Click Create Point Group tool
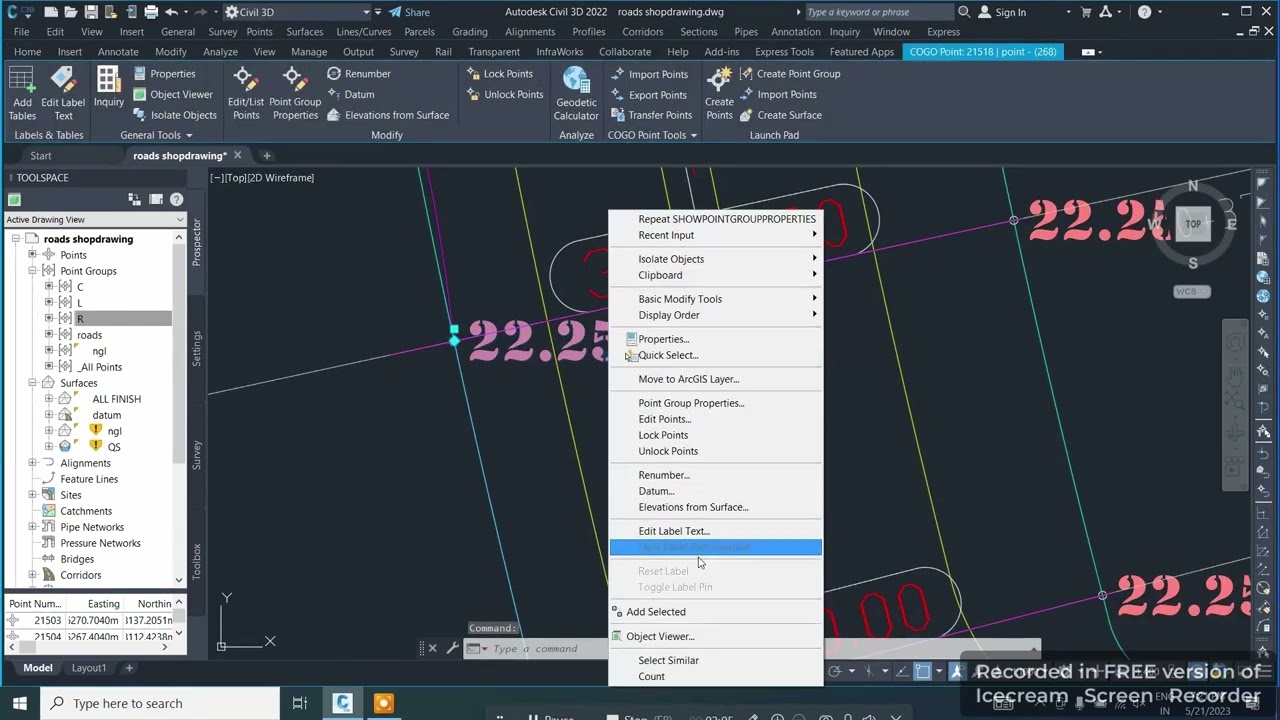This screenshot has height=720, width=1280. [790, 74]
